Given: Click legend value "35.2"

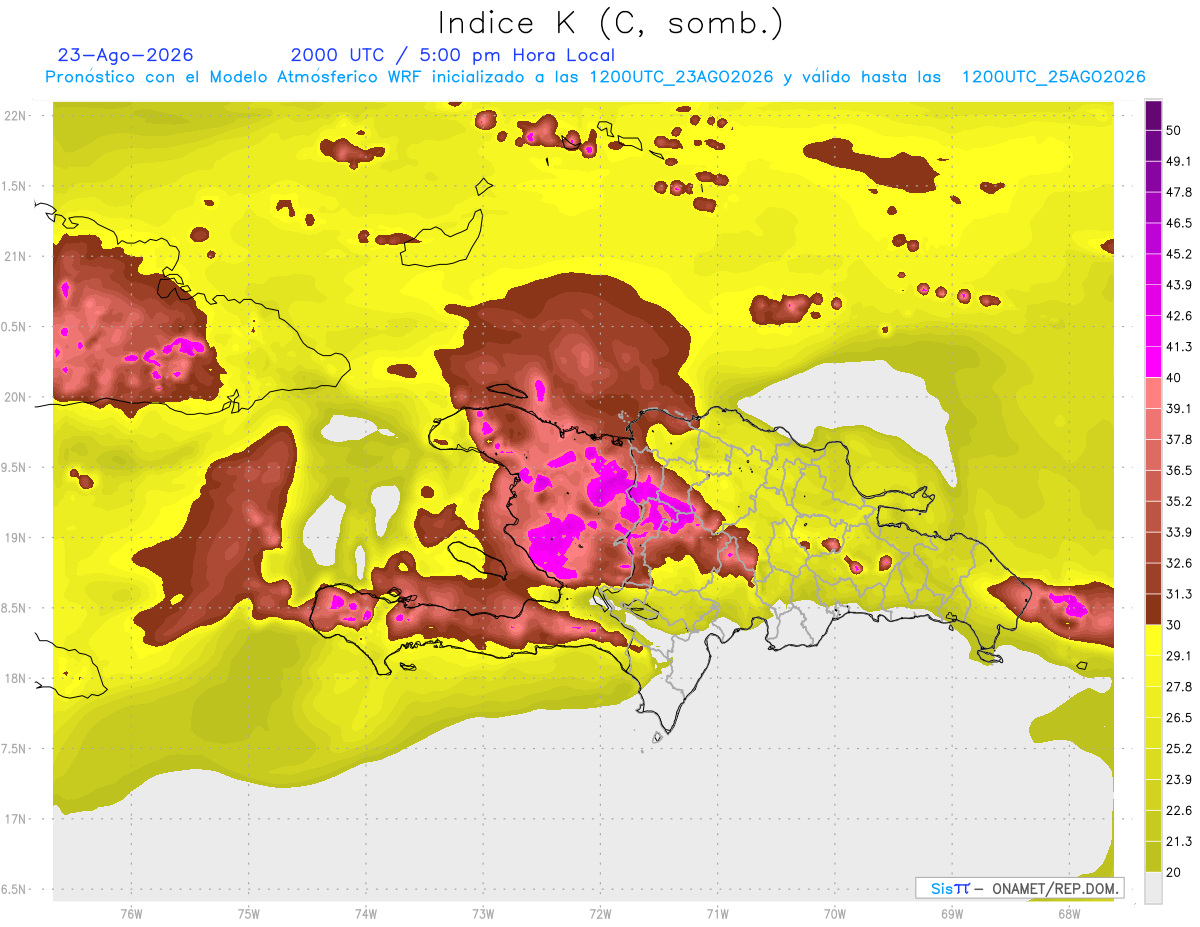Looking at the screenshot, I should tap(1178, 501).
